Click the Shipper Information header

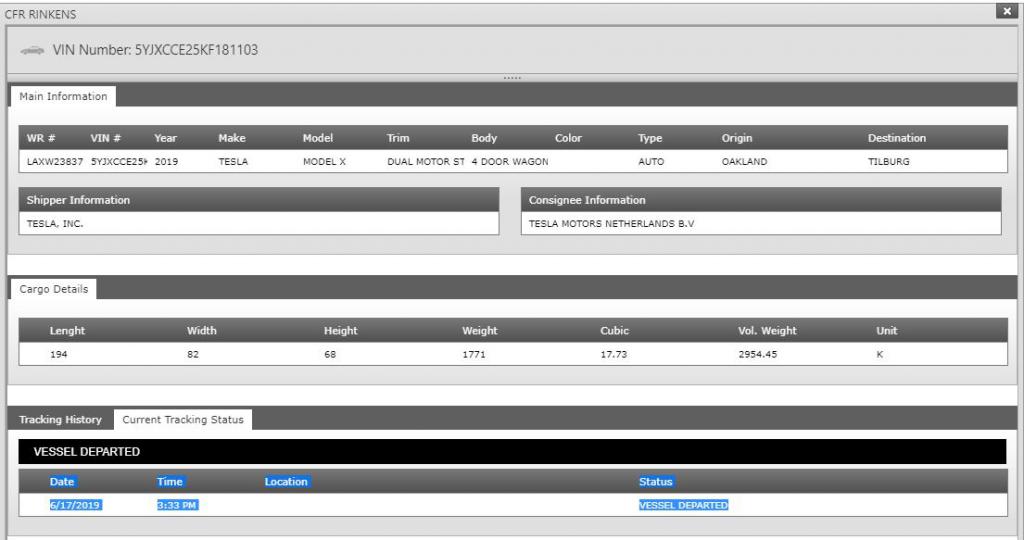pos(259,200)
